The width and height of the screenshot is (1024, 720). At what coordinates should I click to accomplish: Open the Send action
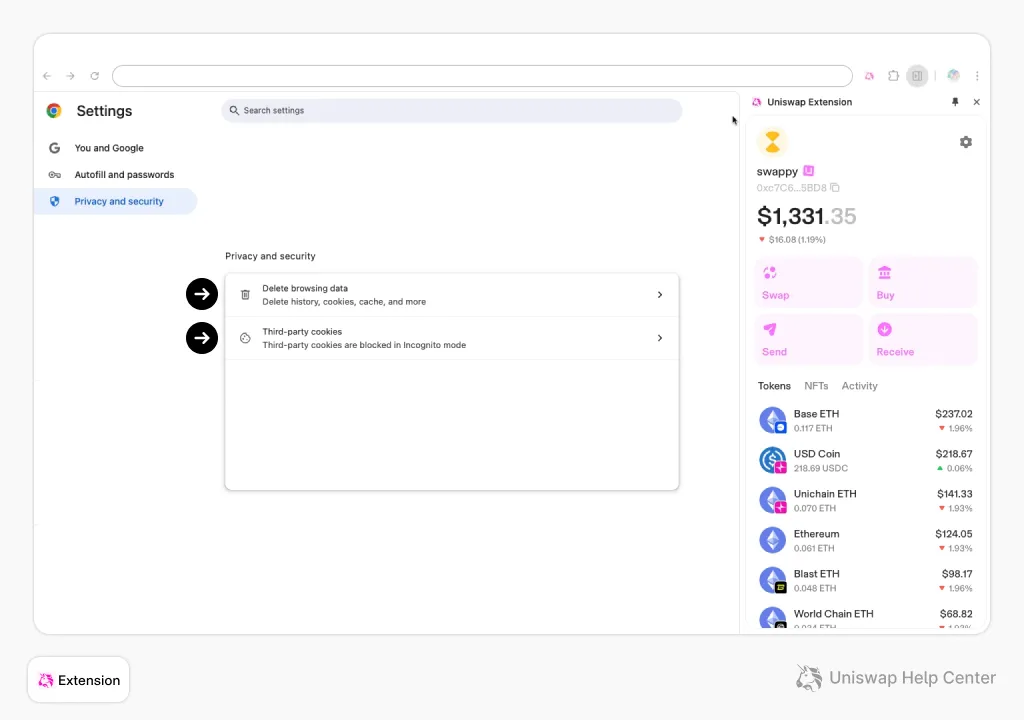pyautogui.click(x=808, y=340)
